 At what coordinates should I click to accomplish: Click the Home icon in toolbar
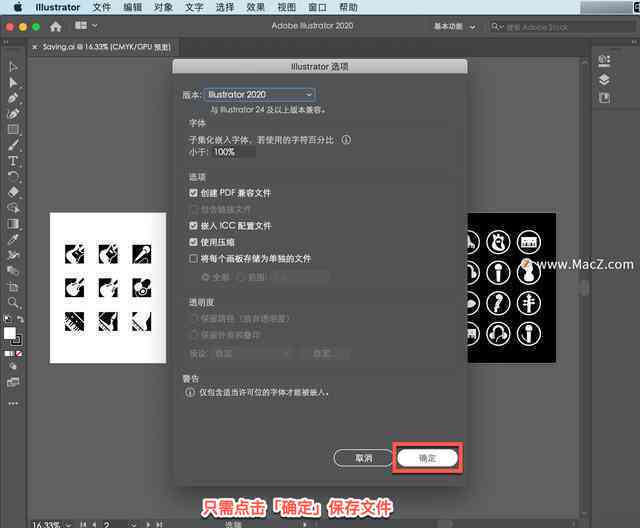tap(56, 27)
